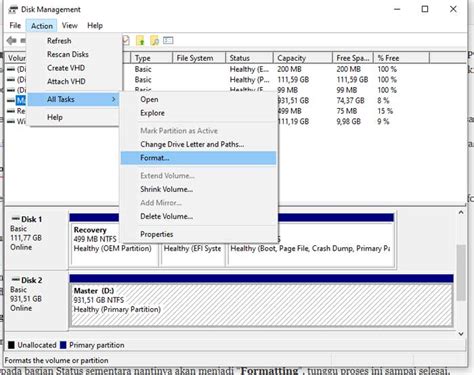
Task: Expand the All Tasks submenu
Action: (73, 99)
